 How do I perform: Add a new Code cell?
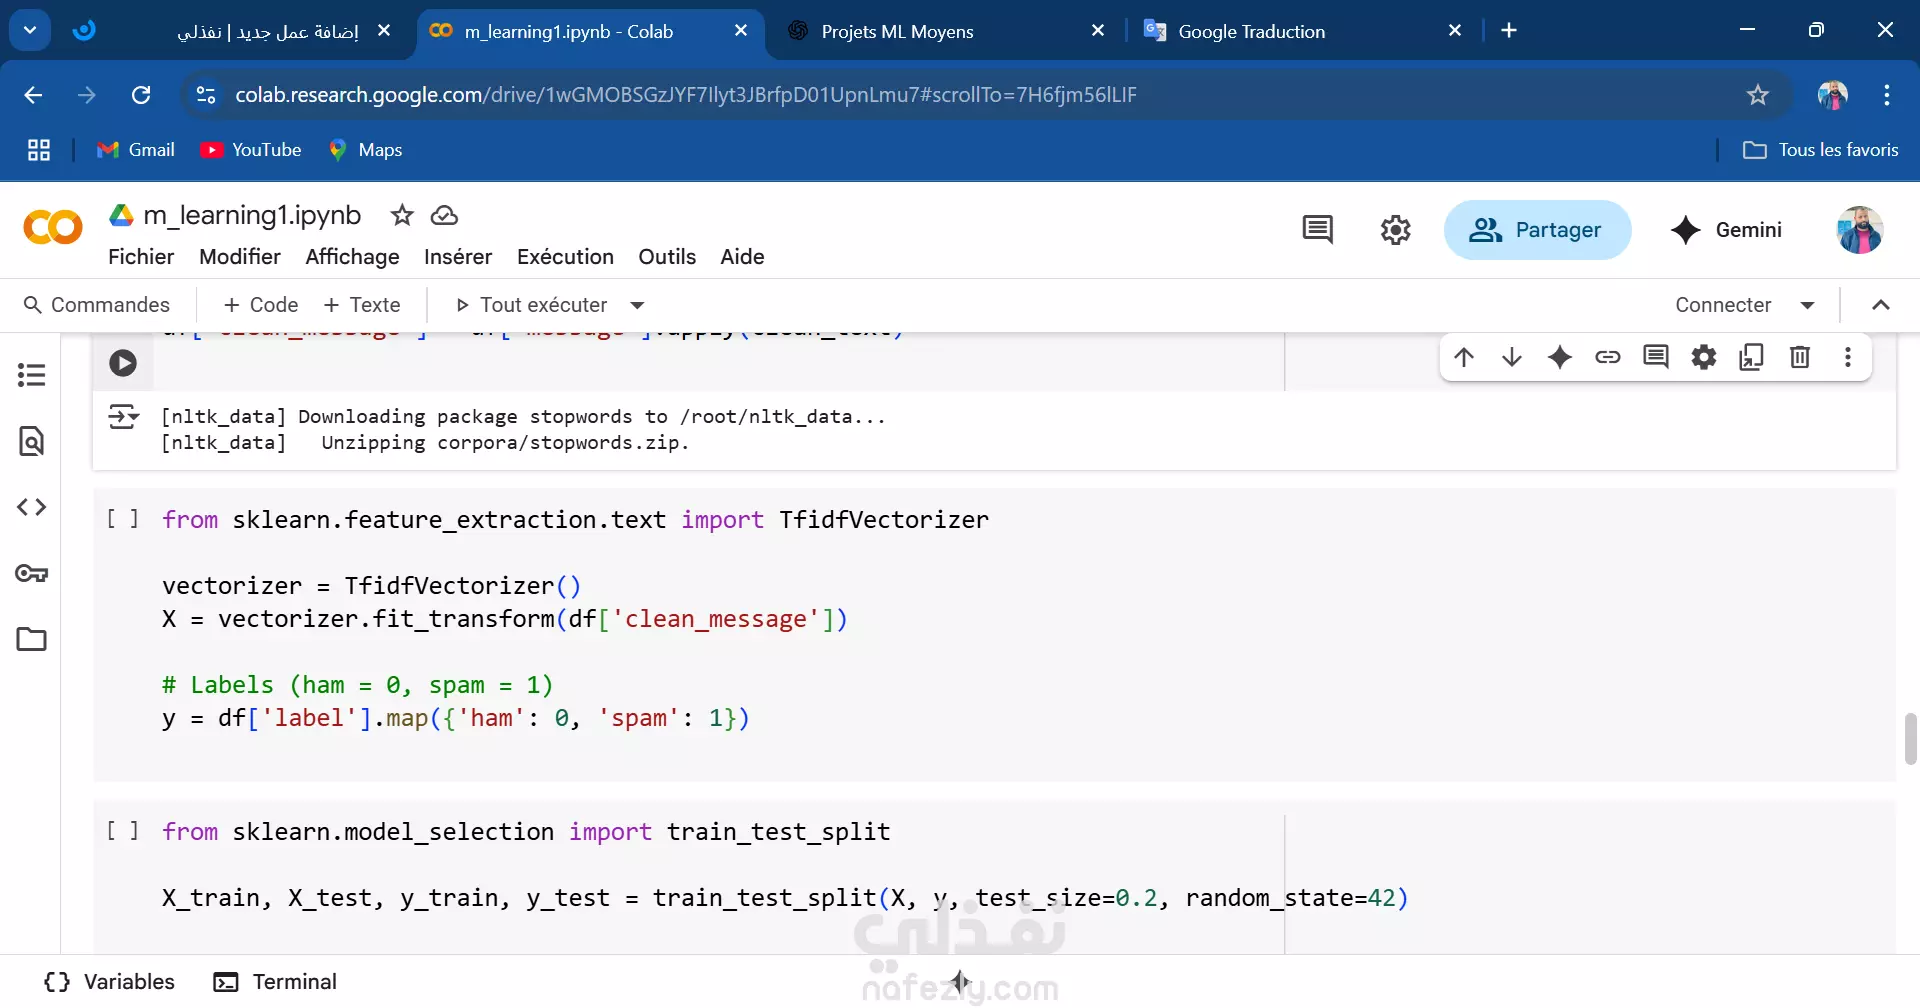click(x=261, y=305)
